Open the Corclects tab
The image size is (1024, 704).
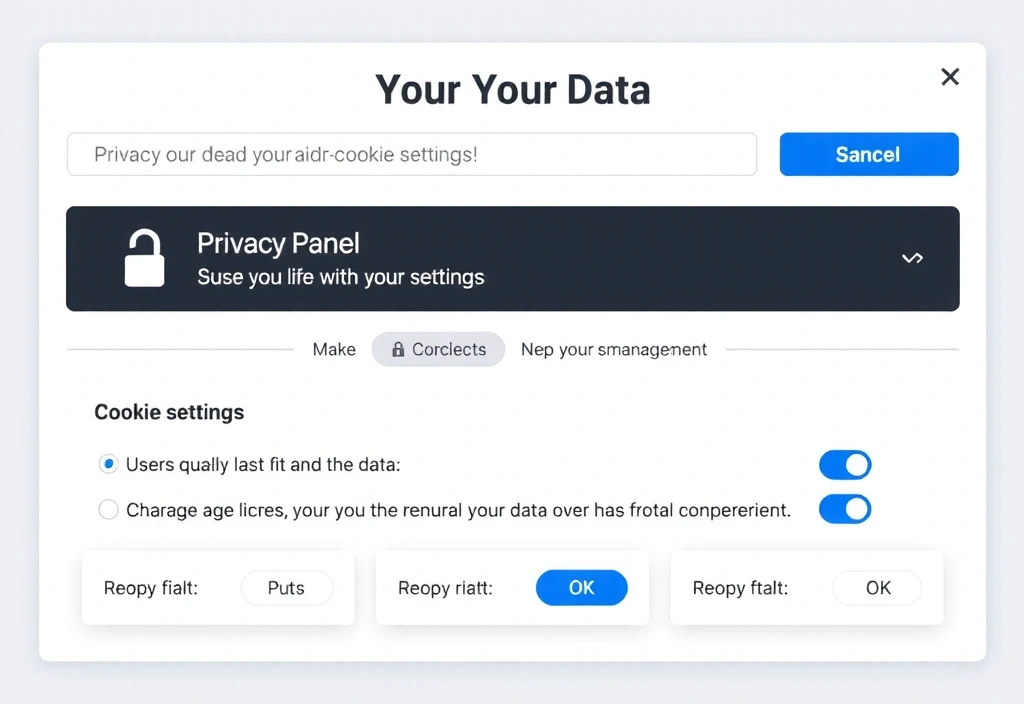point(439,350)
